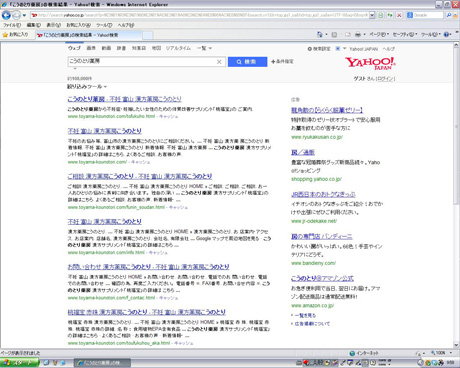Click the browser Back arrow button
460x368 pixels.
6,15
